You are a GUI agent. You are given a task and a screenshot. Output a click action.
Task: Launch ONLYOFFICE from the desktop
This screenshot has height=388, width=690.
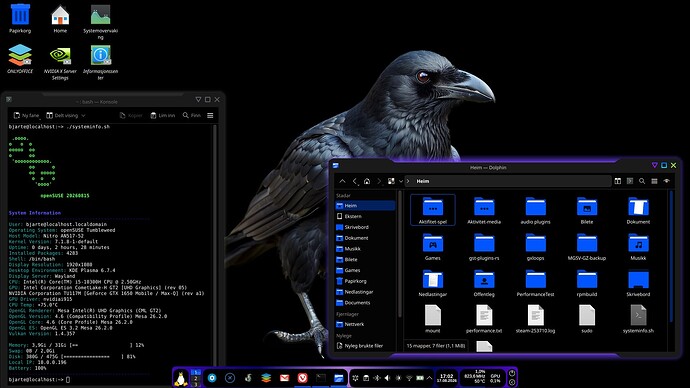coord(20,59)
